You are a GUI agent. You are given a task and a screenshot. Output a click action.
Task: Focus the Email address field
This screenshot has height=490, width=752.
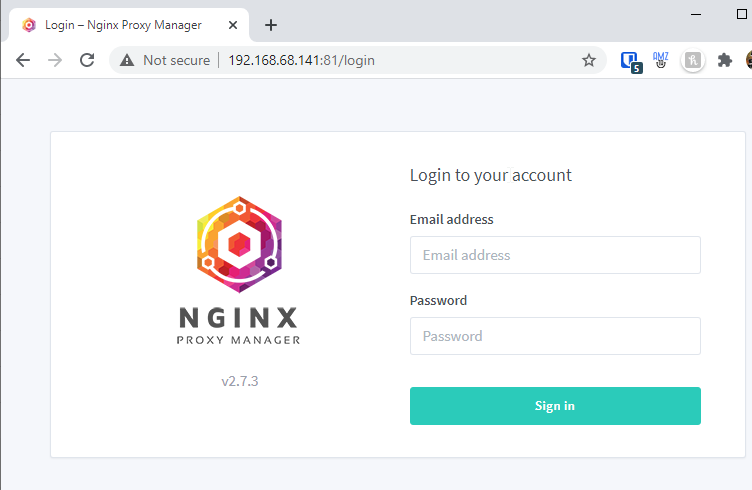click(555, 255)
